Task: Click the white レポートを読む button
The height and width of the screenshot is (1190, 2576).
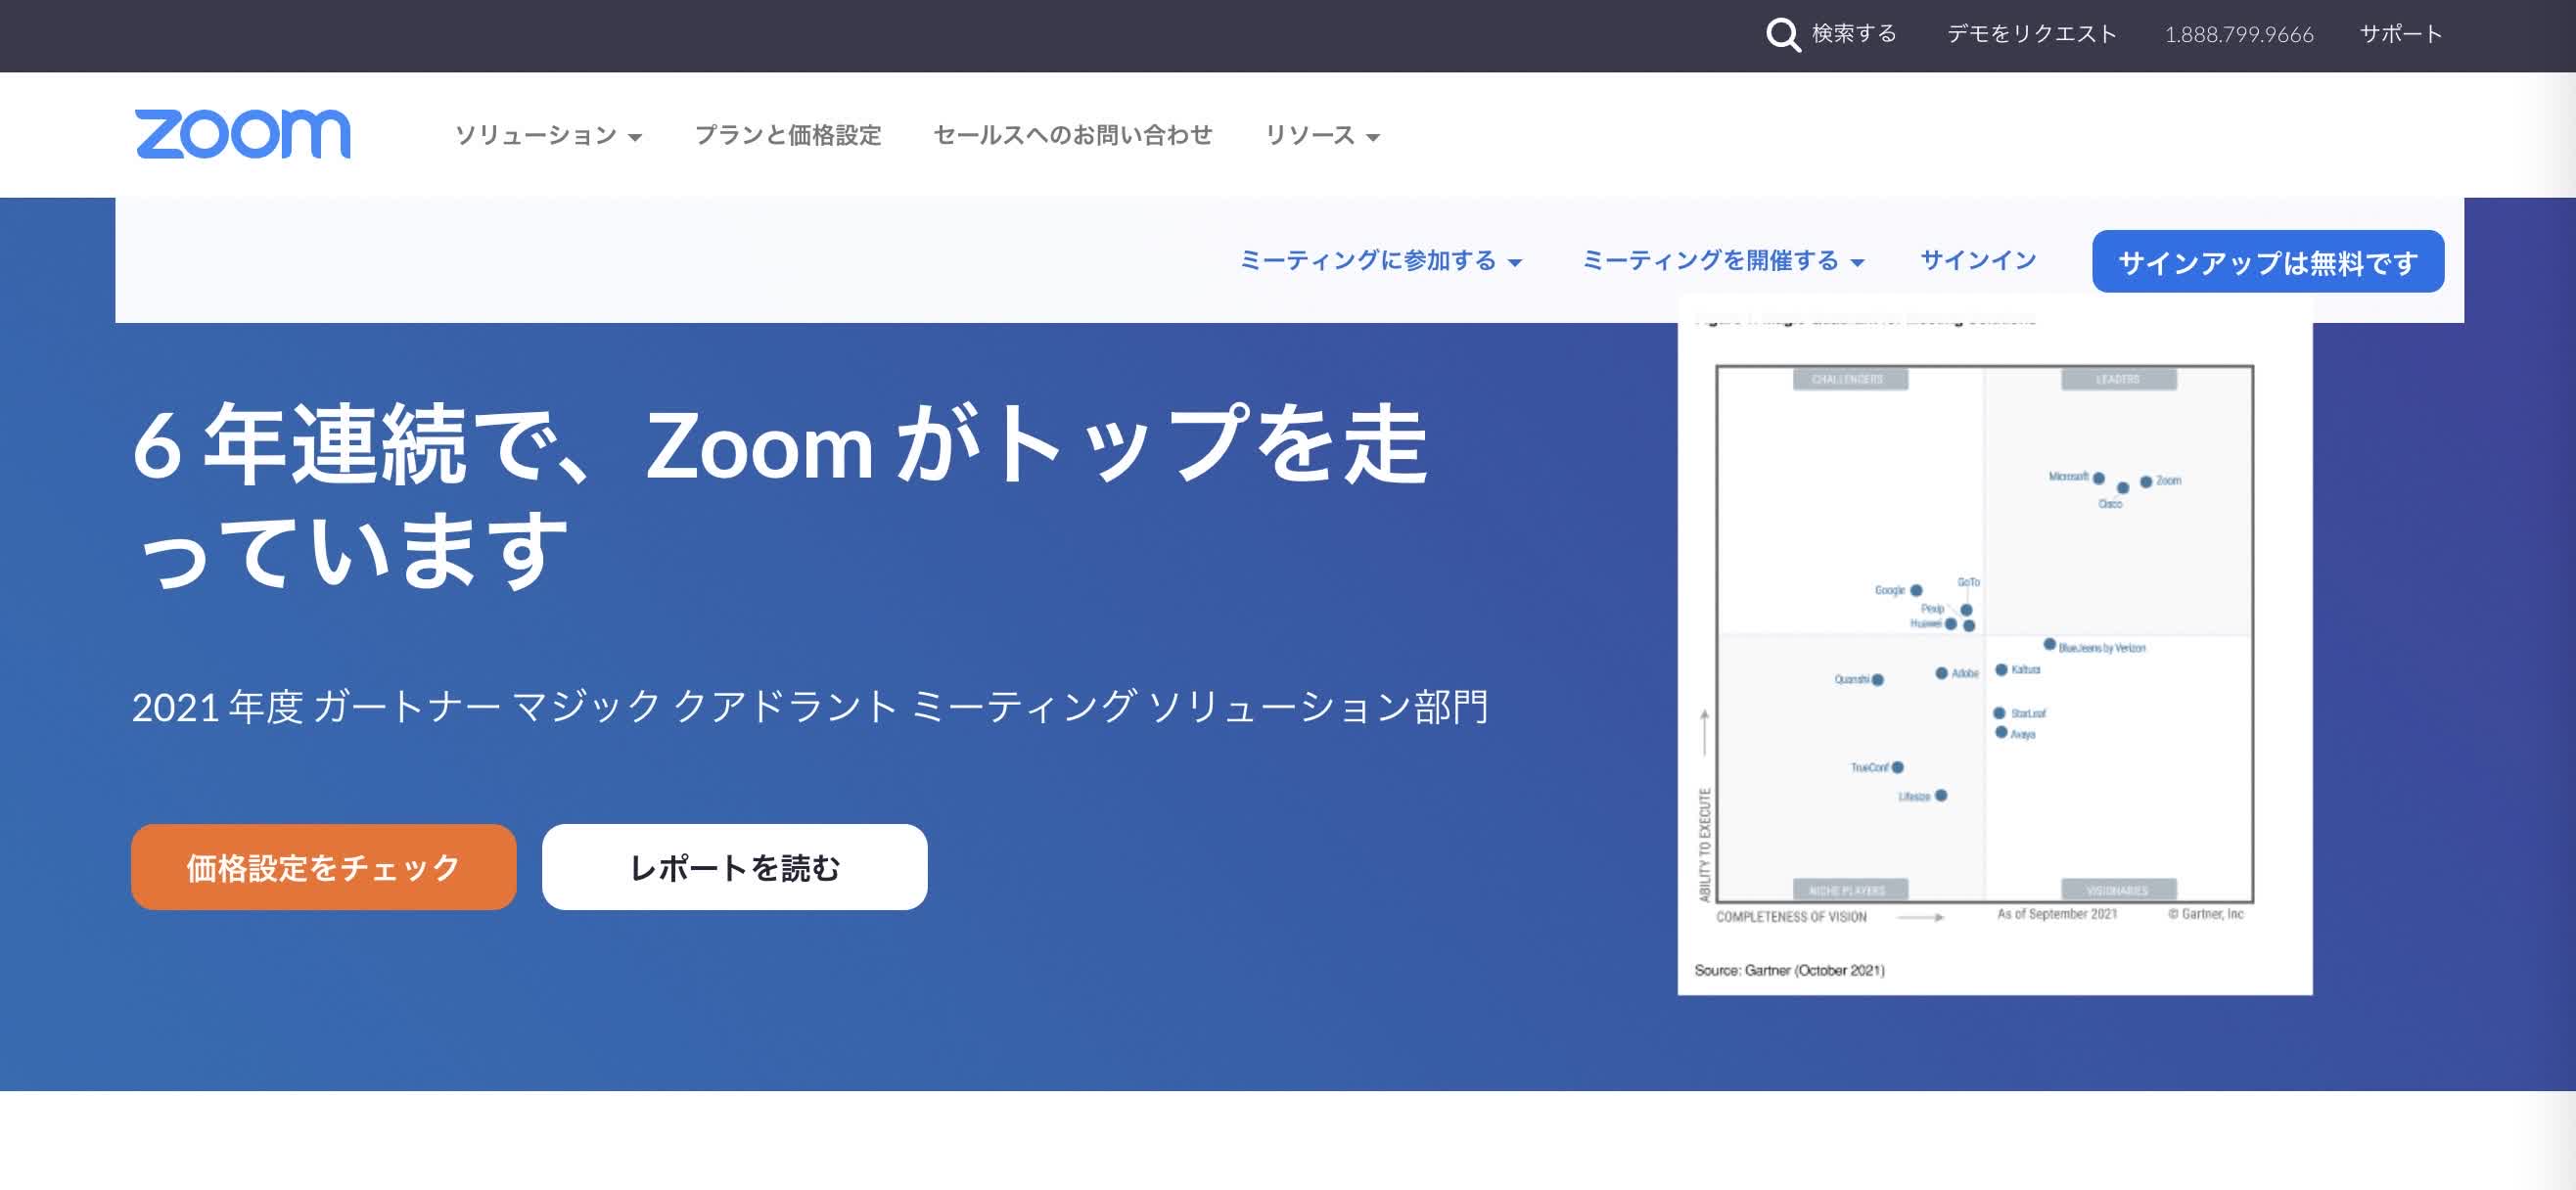Action: [735, 867]
